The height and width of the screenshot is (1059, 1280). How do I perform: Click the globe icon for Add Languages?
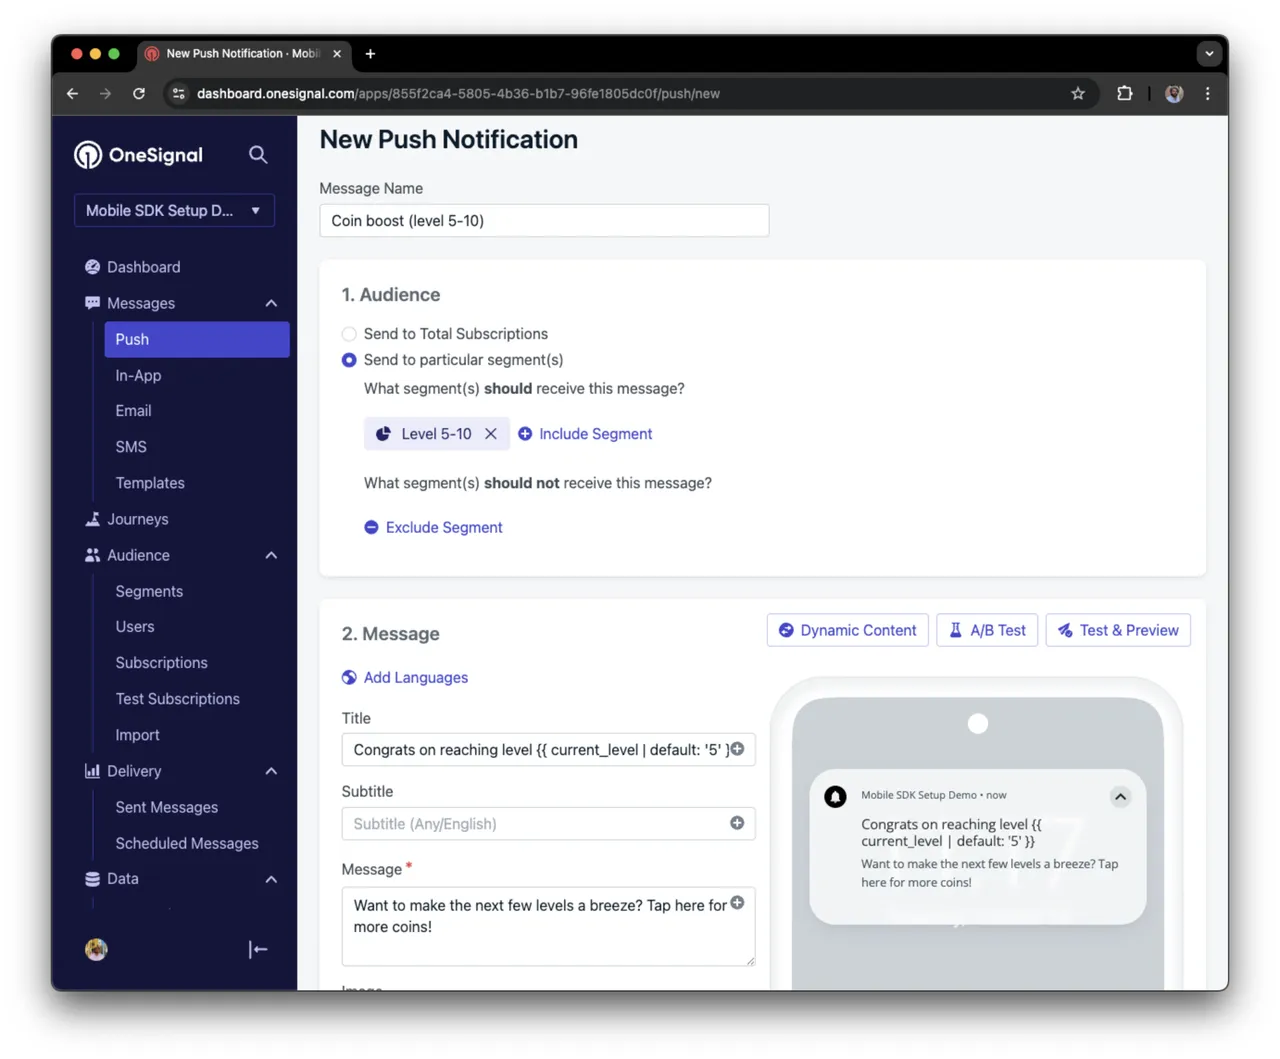tap(349, 677)
